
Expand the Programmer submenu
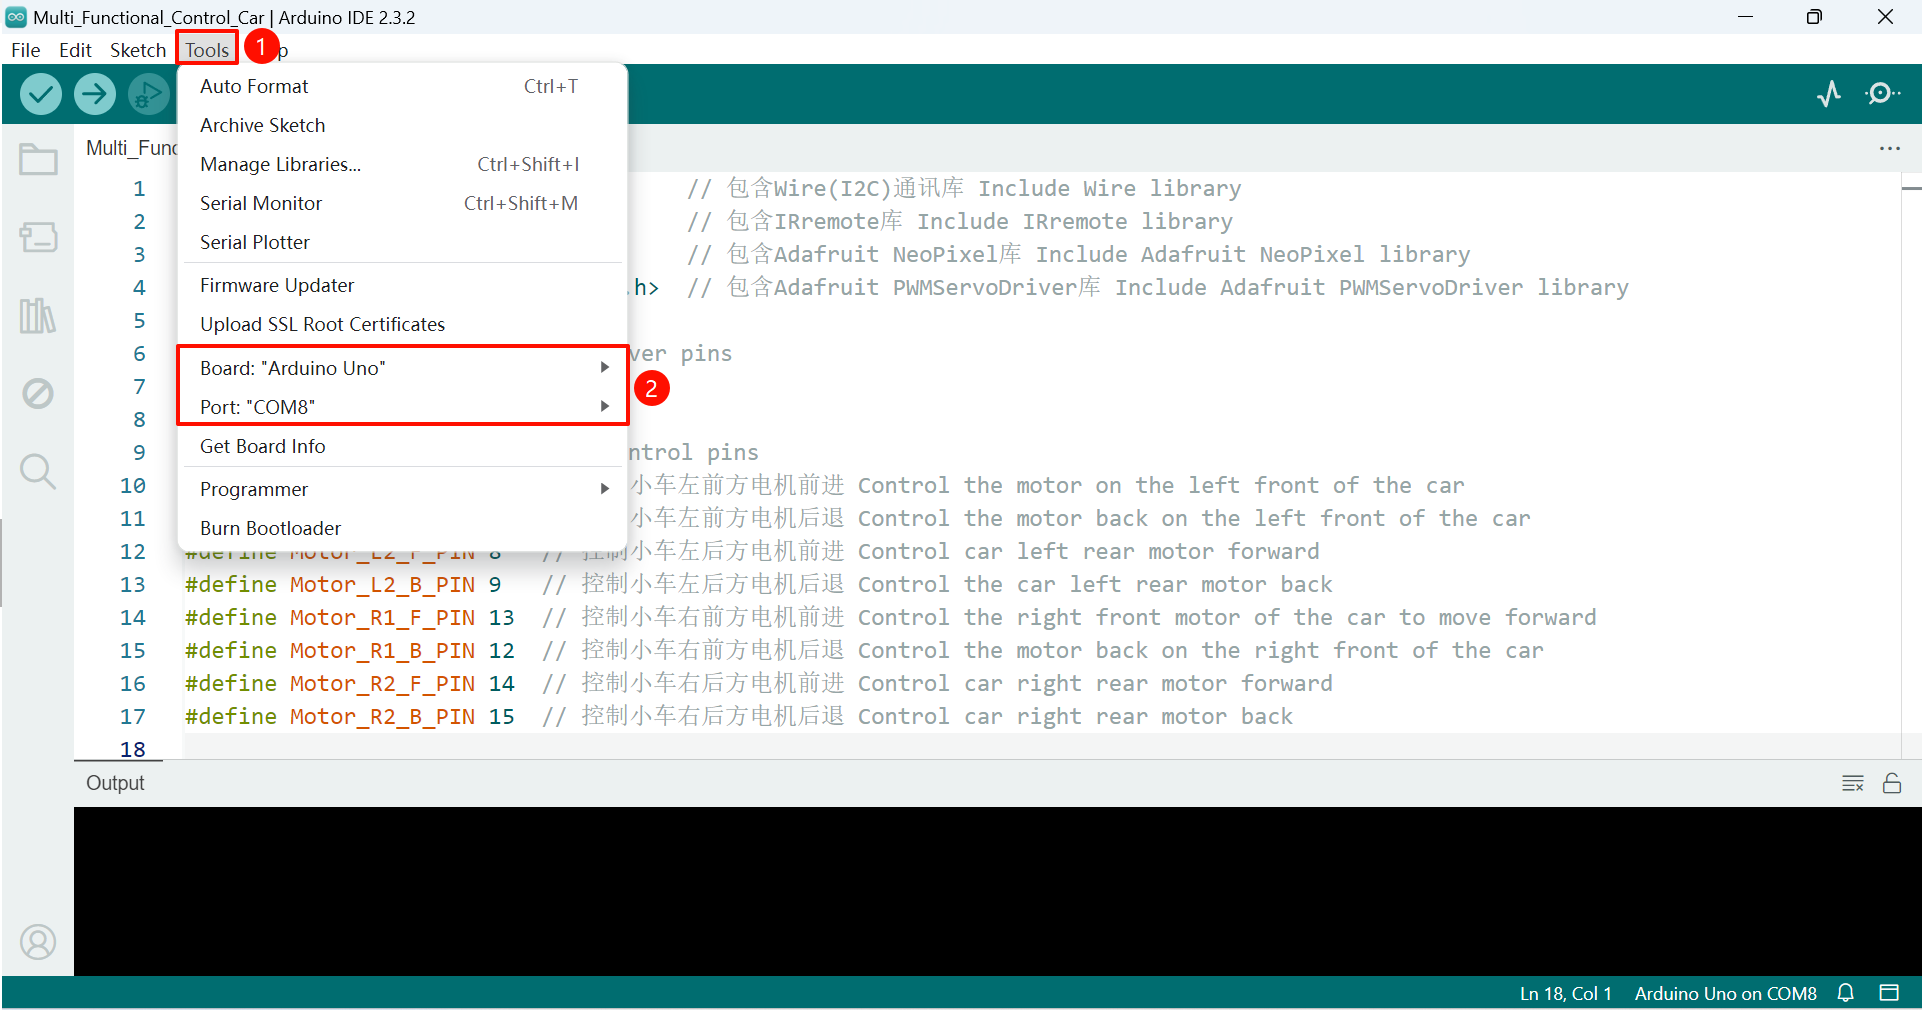pos(402,490)
